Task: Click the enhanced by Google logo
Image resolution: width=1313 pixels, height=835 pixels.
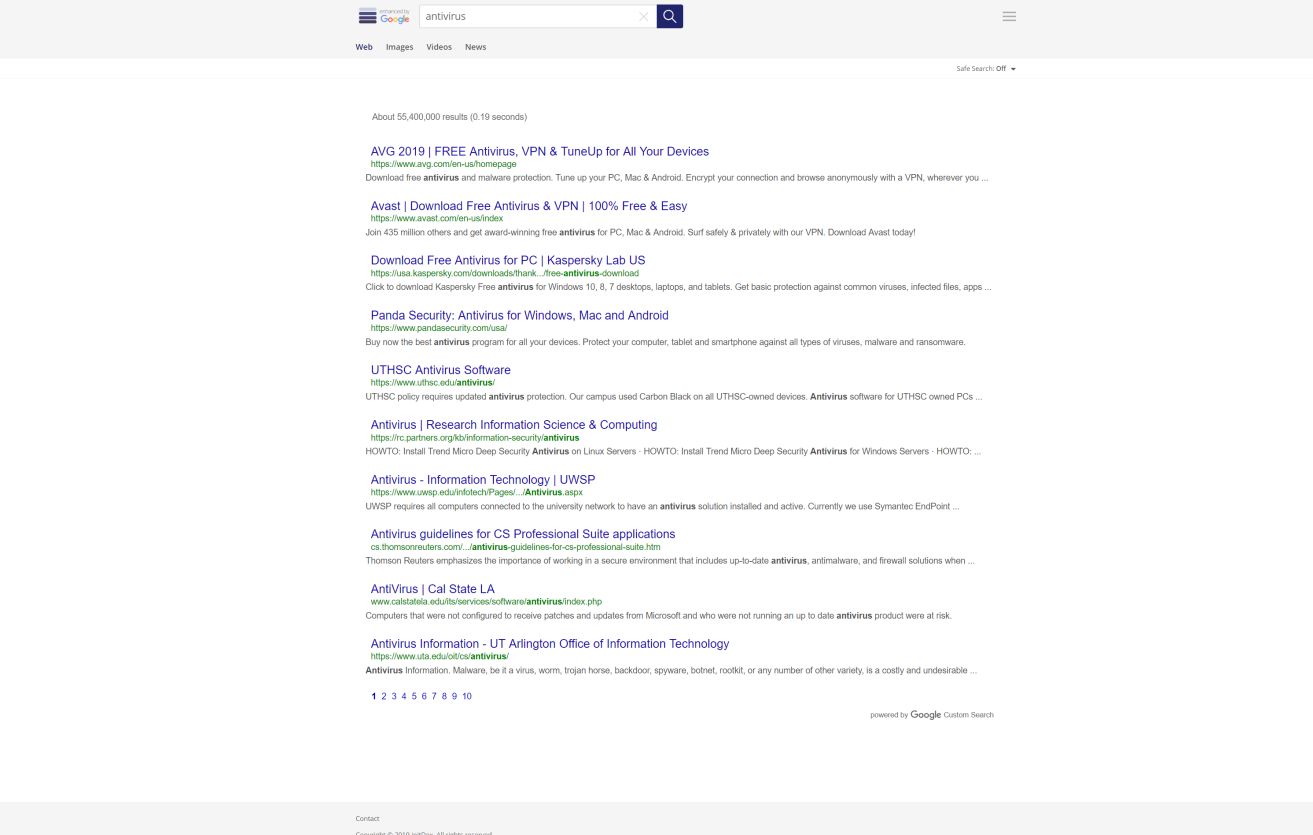Action: pos(384,16)
